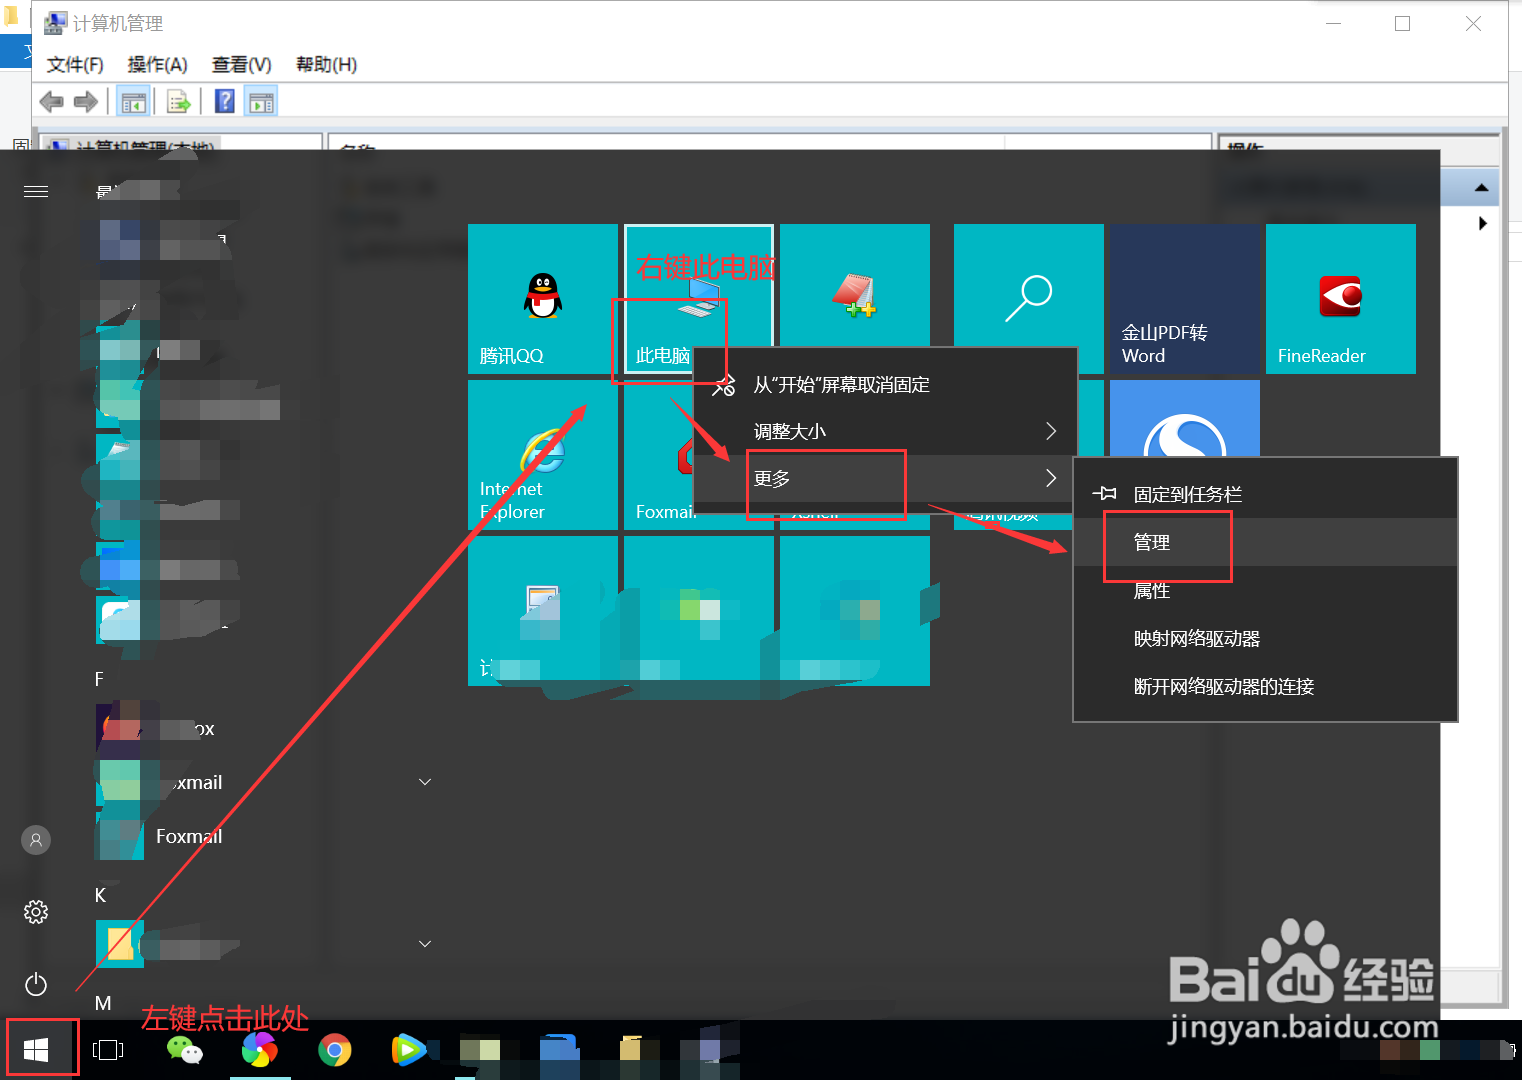1522x1080 pixels.
Task: Select 固定到任务栏
Action: click(1265, 494)
